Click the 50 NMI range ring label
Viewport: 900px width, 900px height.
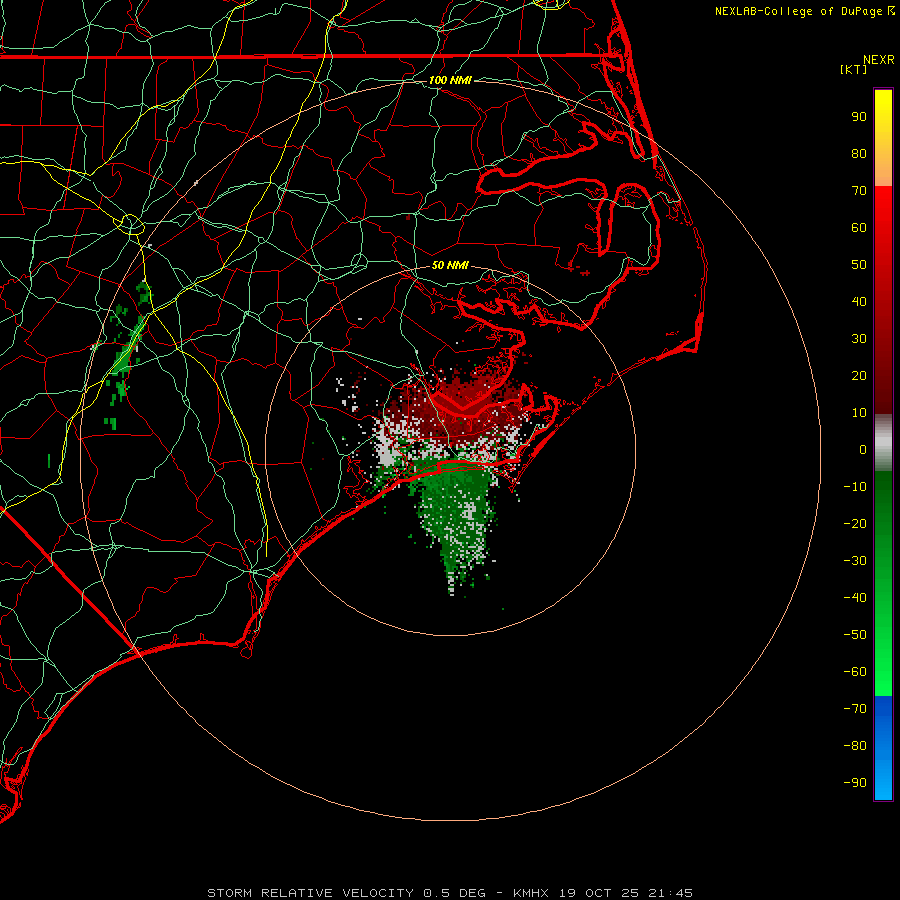[450, 265]
